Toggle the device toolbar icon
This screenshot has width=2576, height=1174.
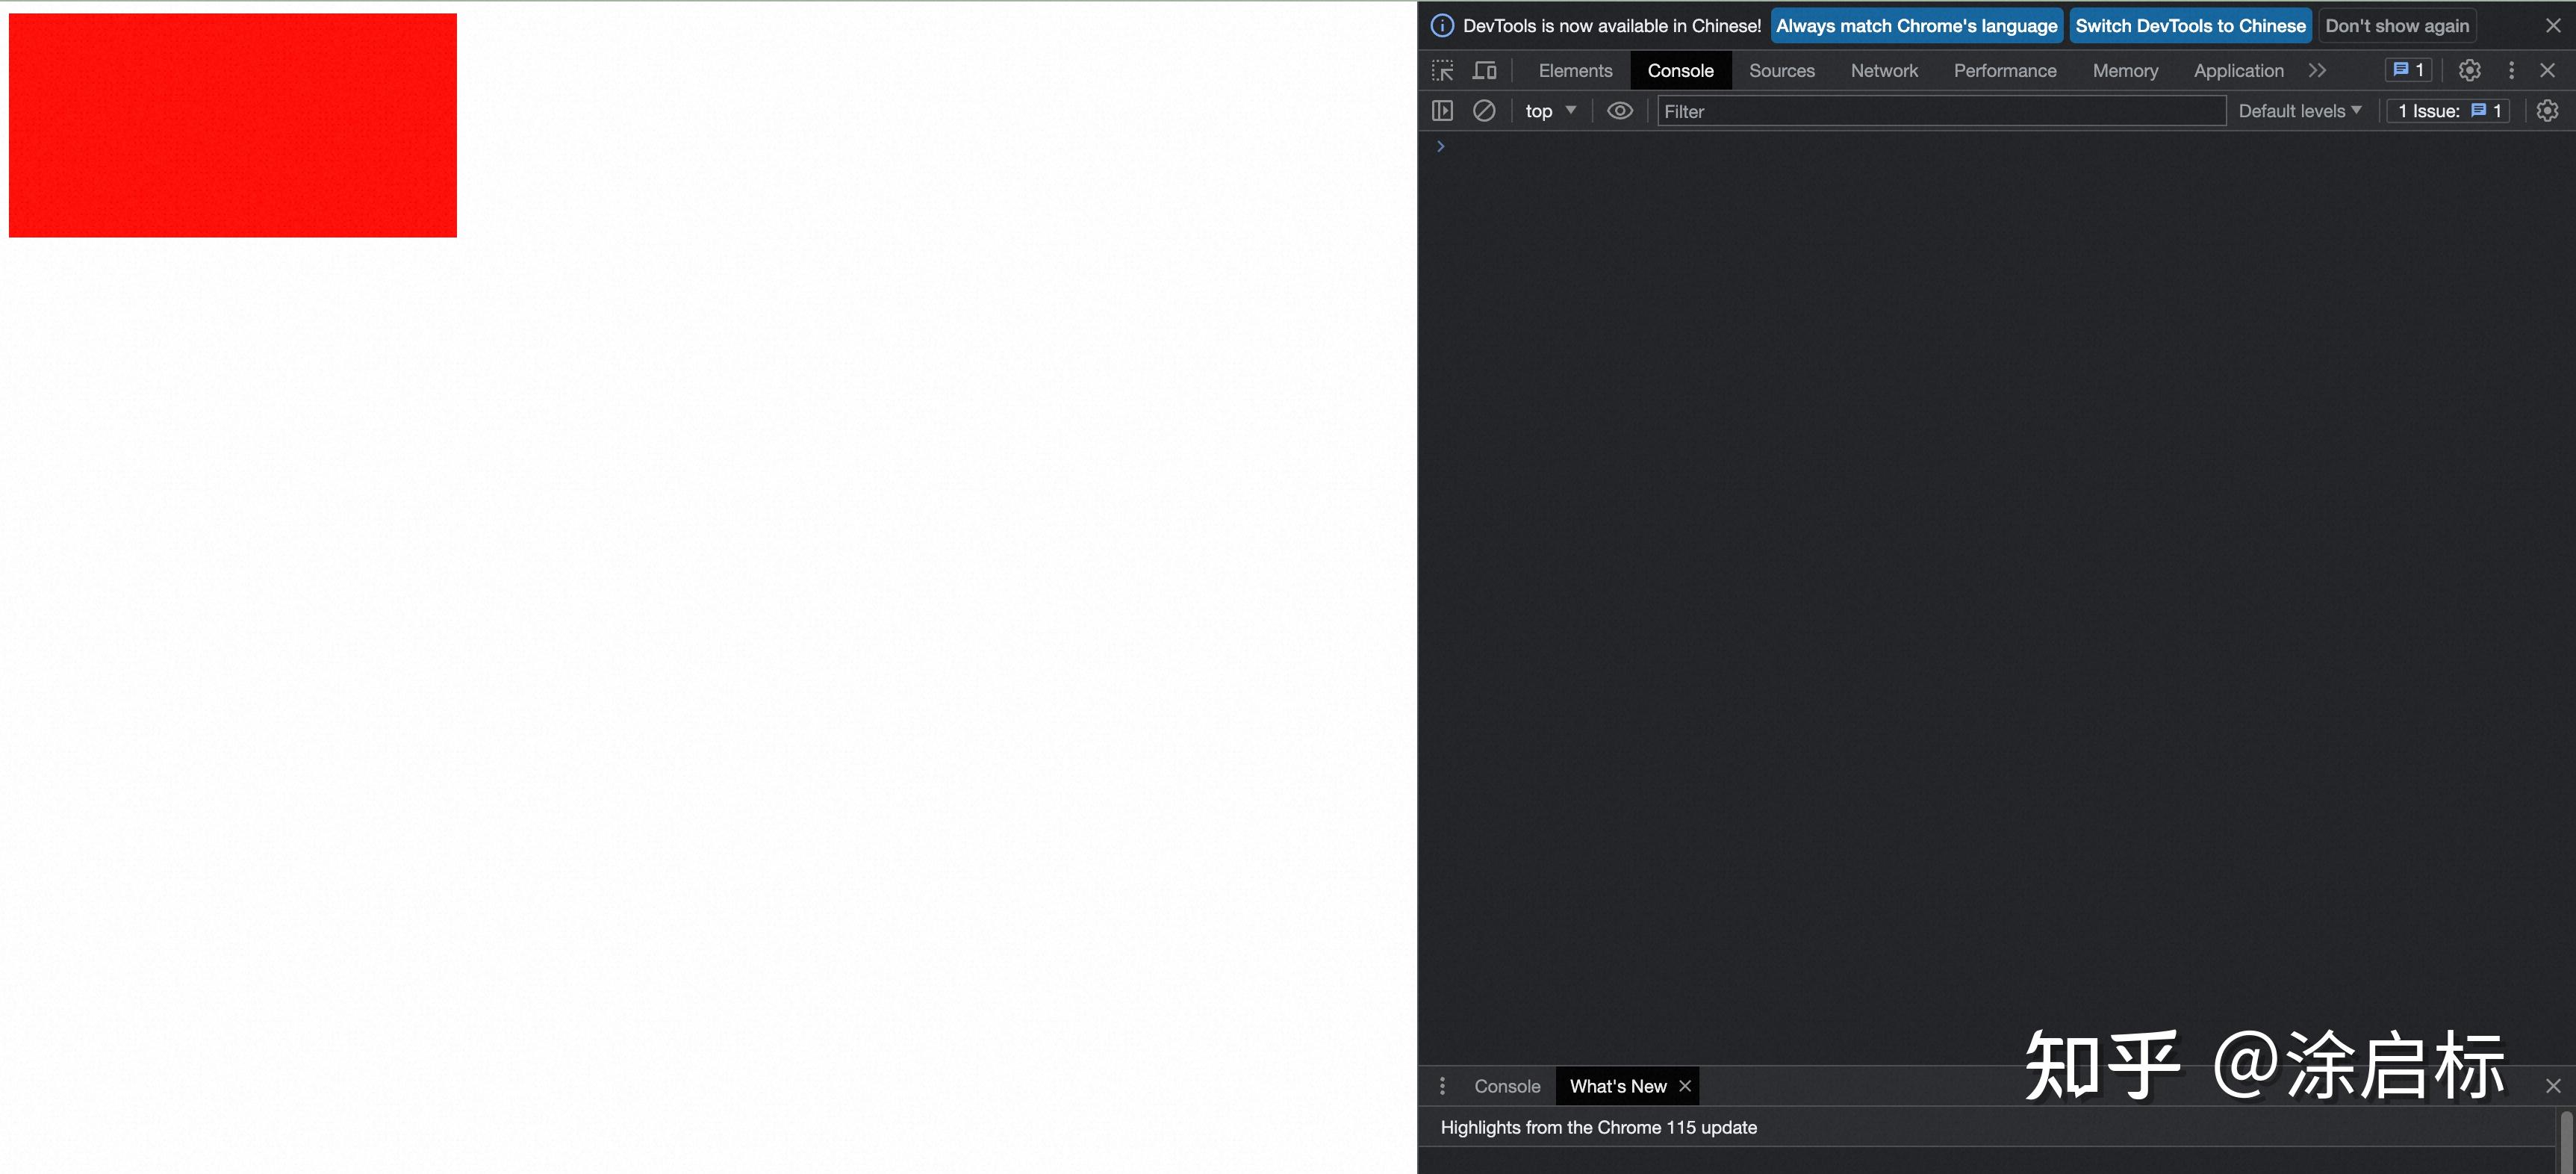click(x=1485, y=71)
